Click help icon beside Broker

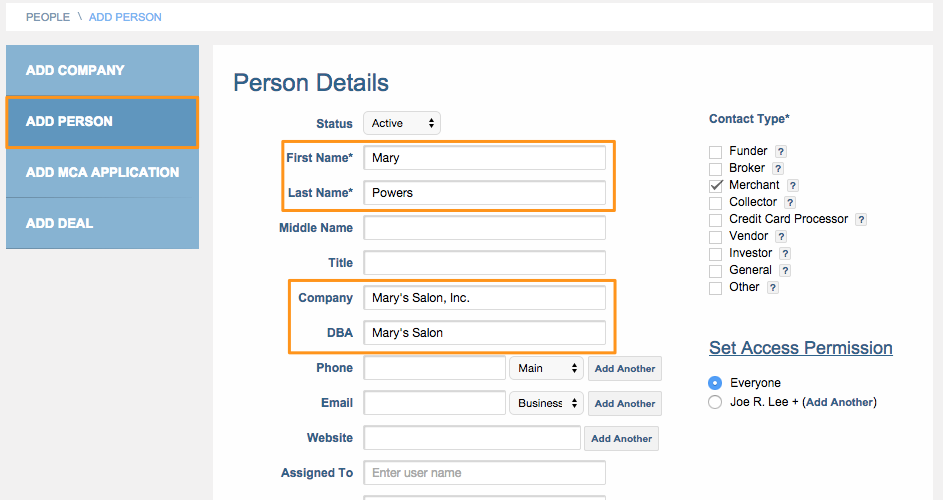777,169
